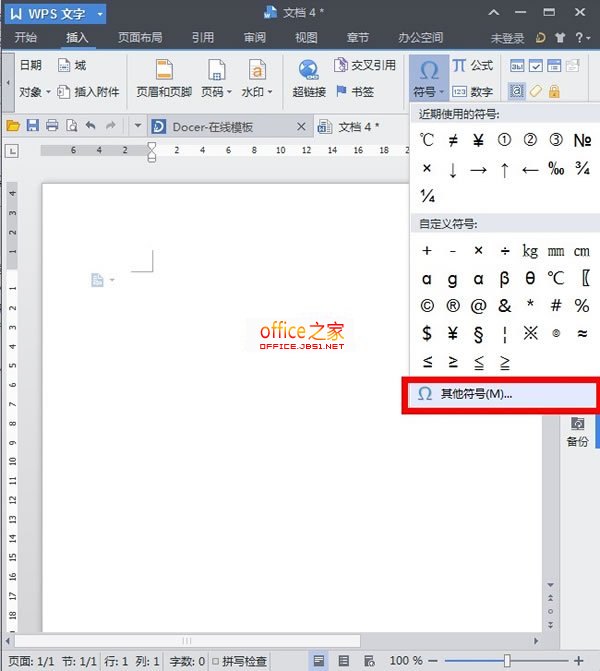Toggle the 拼写检查 spell check checkbox
The width and height of the screenshot is (600, 671).
[216, 661]
